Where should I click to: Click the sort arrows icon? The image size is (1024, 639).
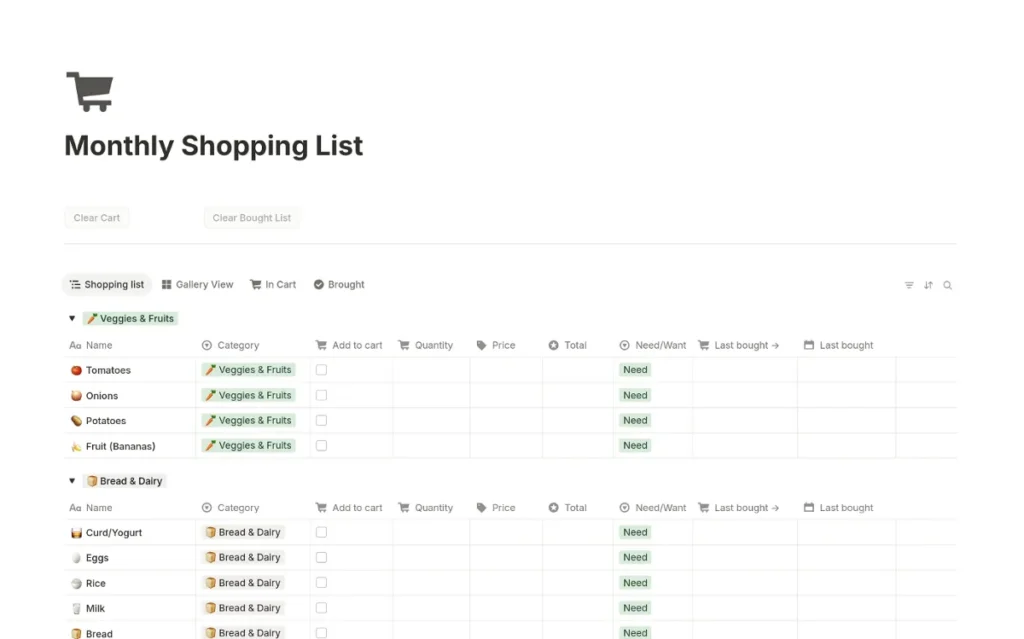(928, 285)
